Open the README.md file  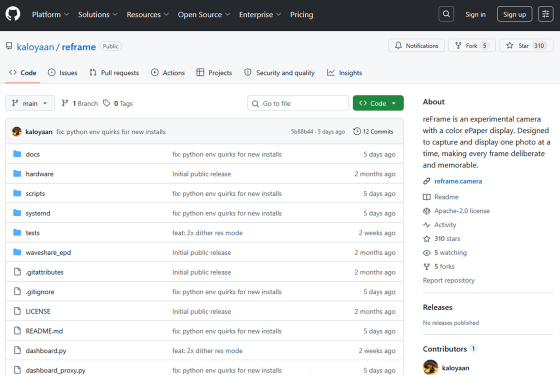coord(44,331)
